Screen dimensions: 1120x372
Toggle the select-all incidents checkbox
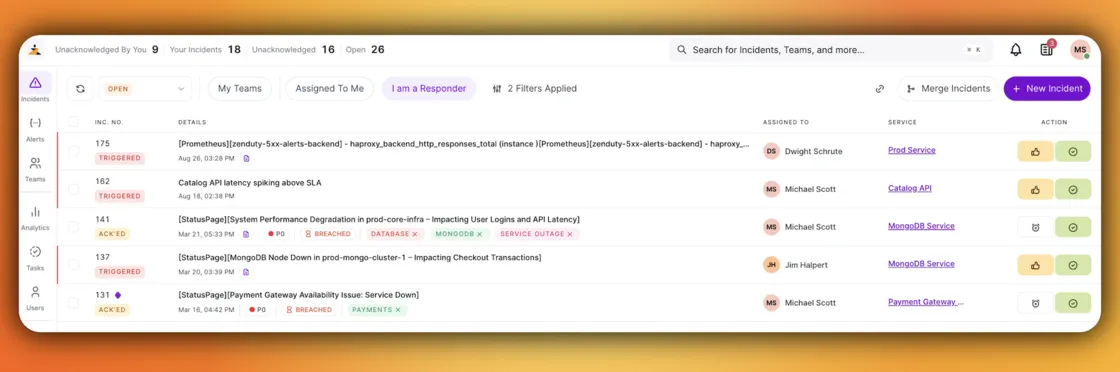click(x=74, y=121)
